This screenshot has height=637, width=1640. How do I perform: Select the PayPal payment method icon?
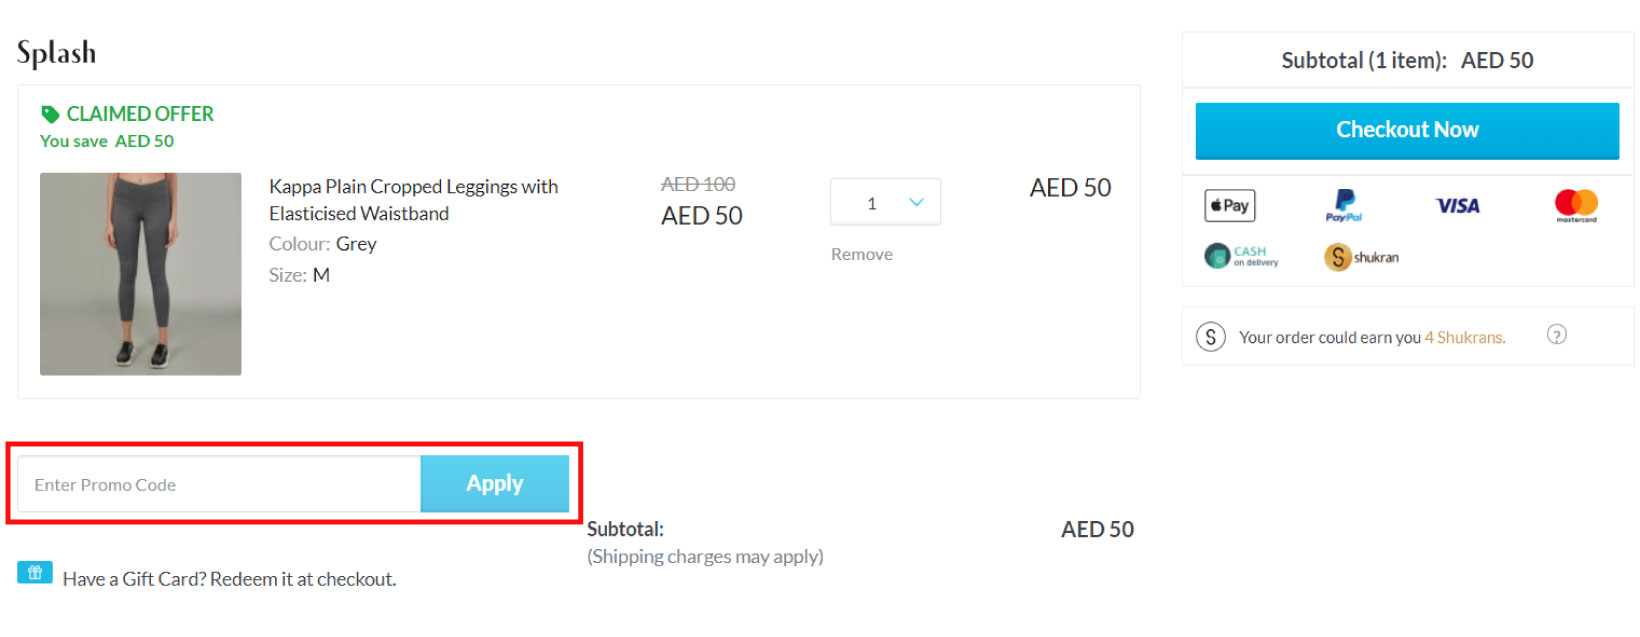(1343, 206)
